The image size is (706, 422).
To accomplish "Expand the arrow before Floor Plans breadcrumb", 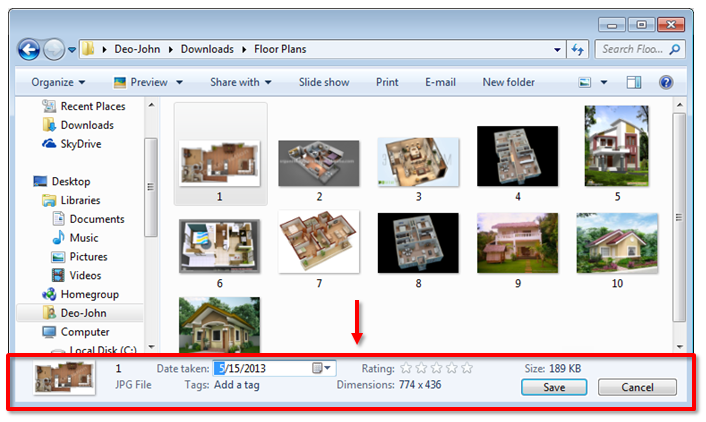I will coord(244,50).
